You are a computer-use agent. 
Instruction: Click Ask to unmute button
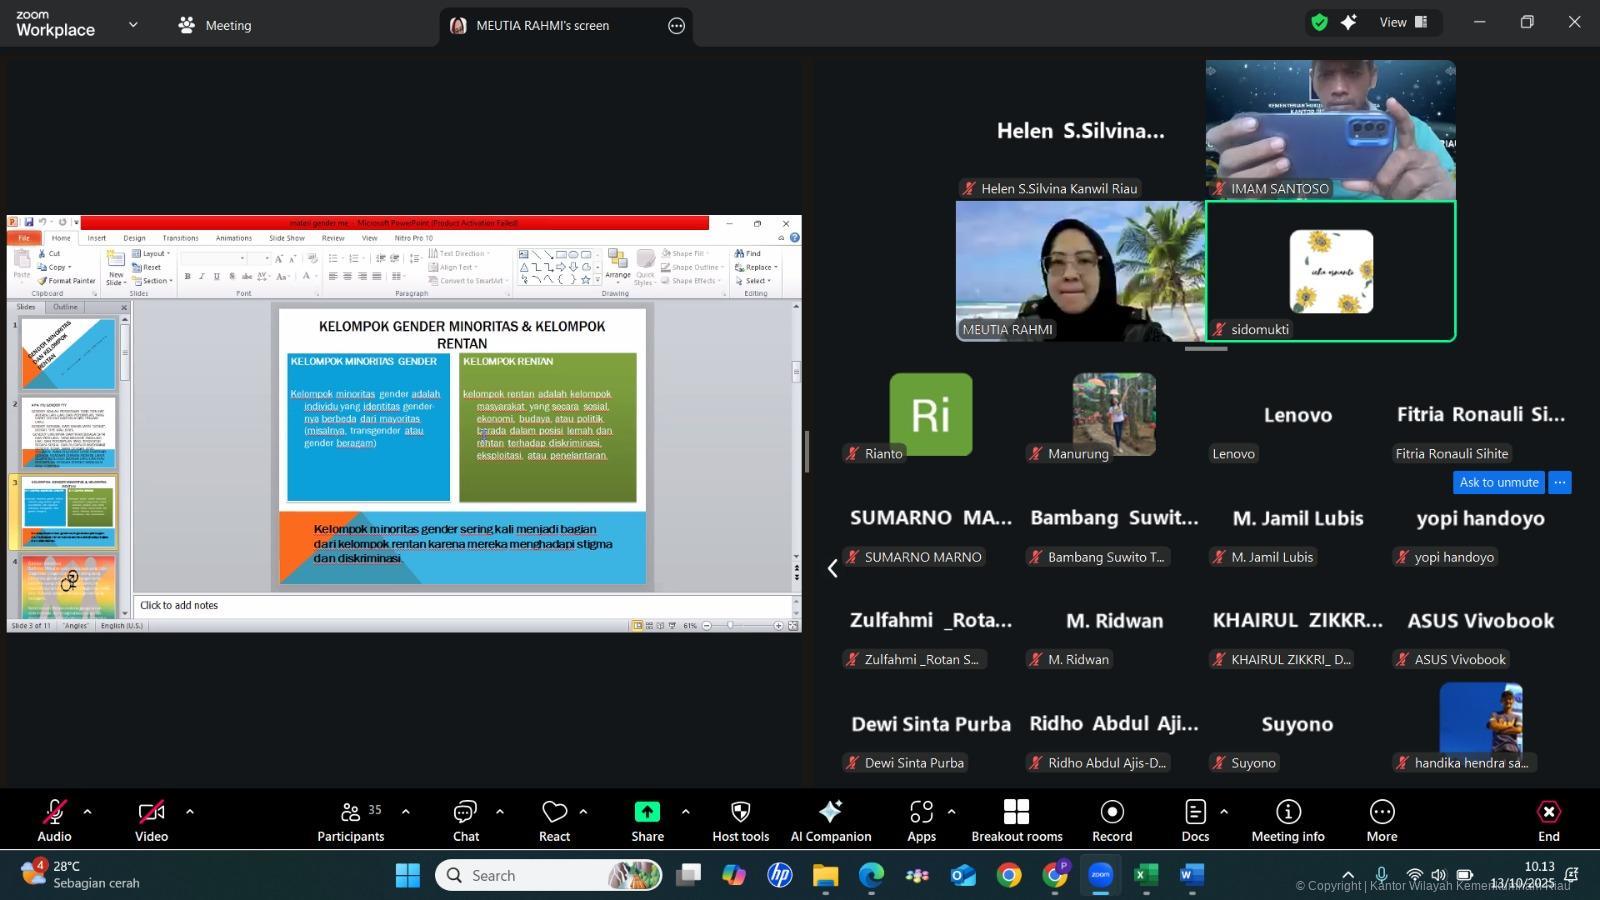click(x=1498, y=482)
